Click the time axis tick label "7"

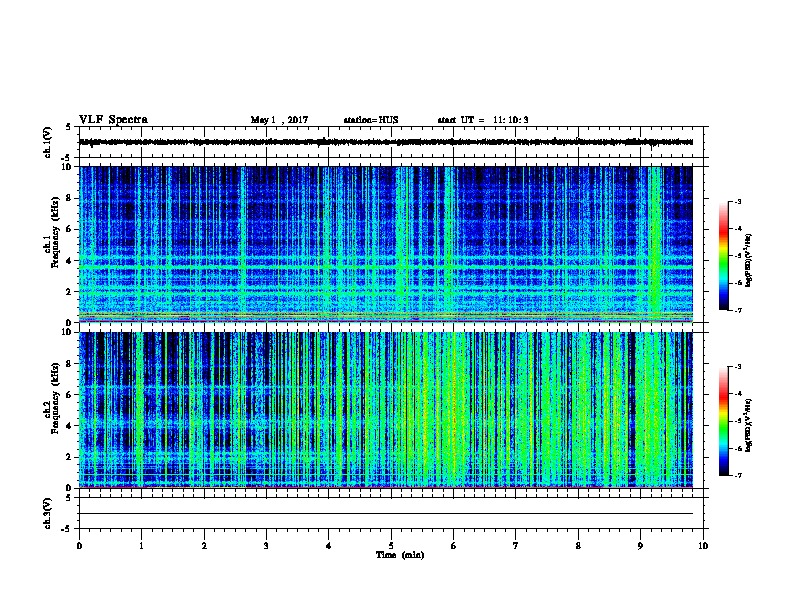click(x=516, y=546)
